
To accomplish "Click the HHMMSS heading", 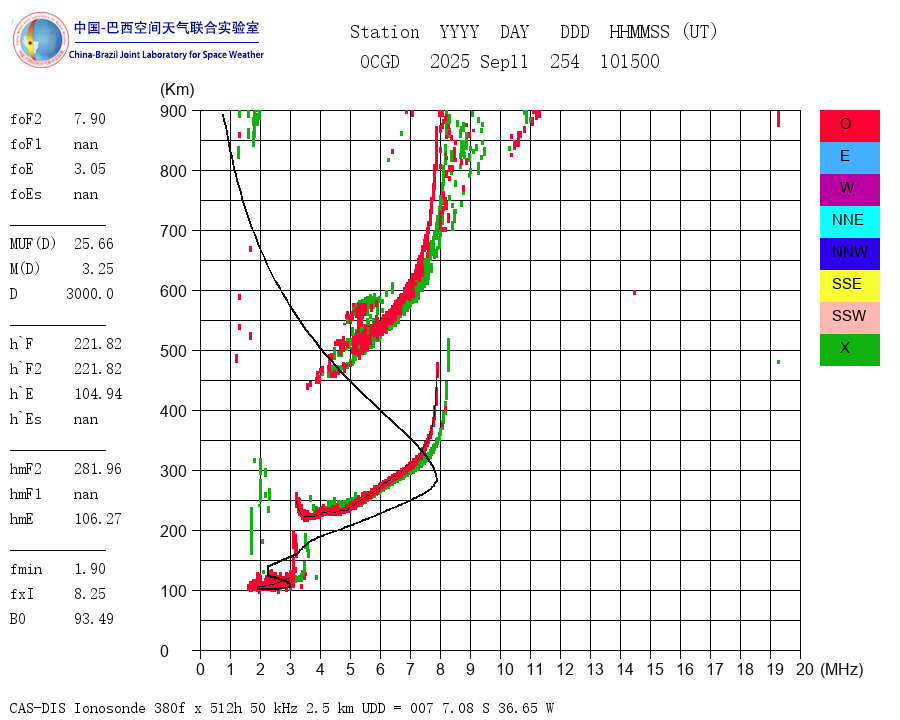I will pyautogui.click(x=639, y=32).
